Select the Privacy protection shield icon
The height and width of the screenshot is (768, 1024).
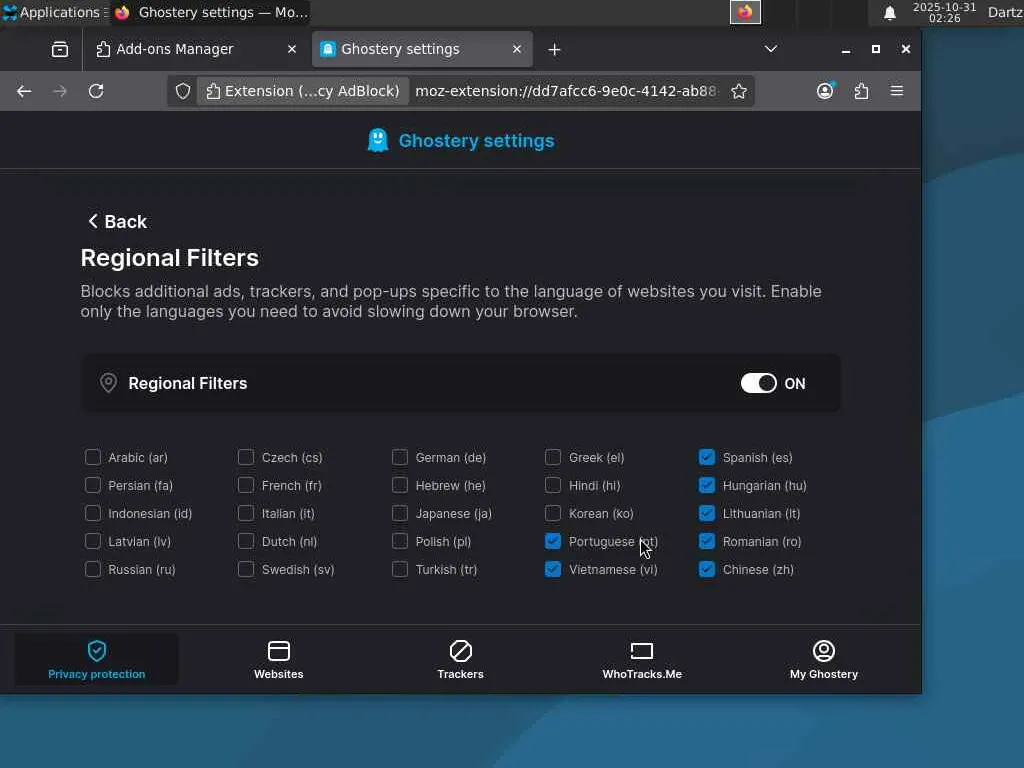click(x=97, y=651)
